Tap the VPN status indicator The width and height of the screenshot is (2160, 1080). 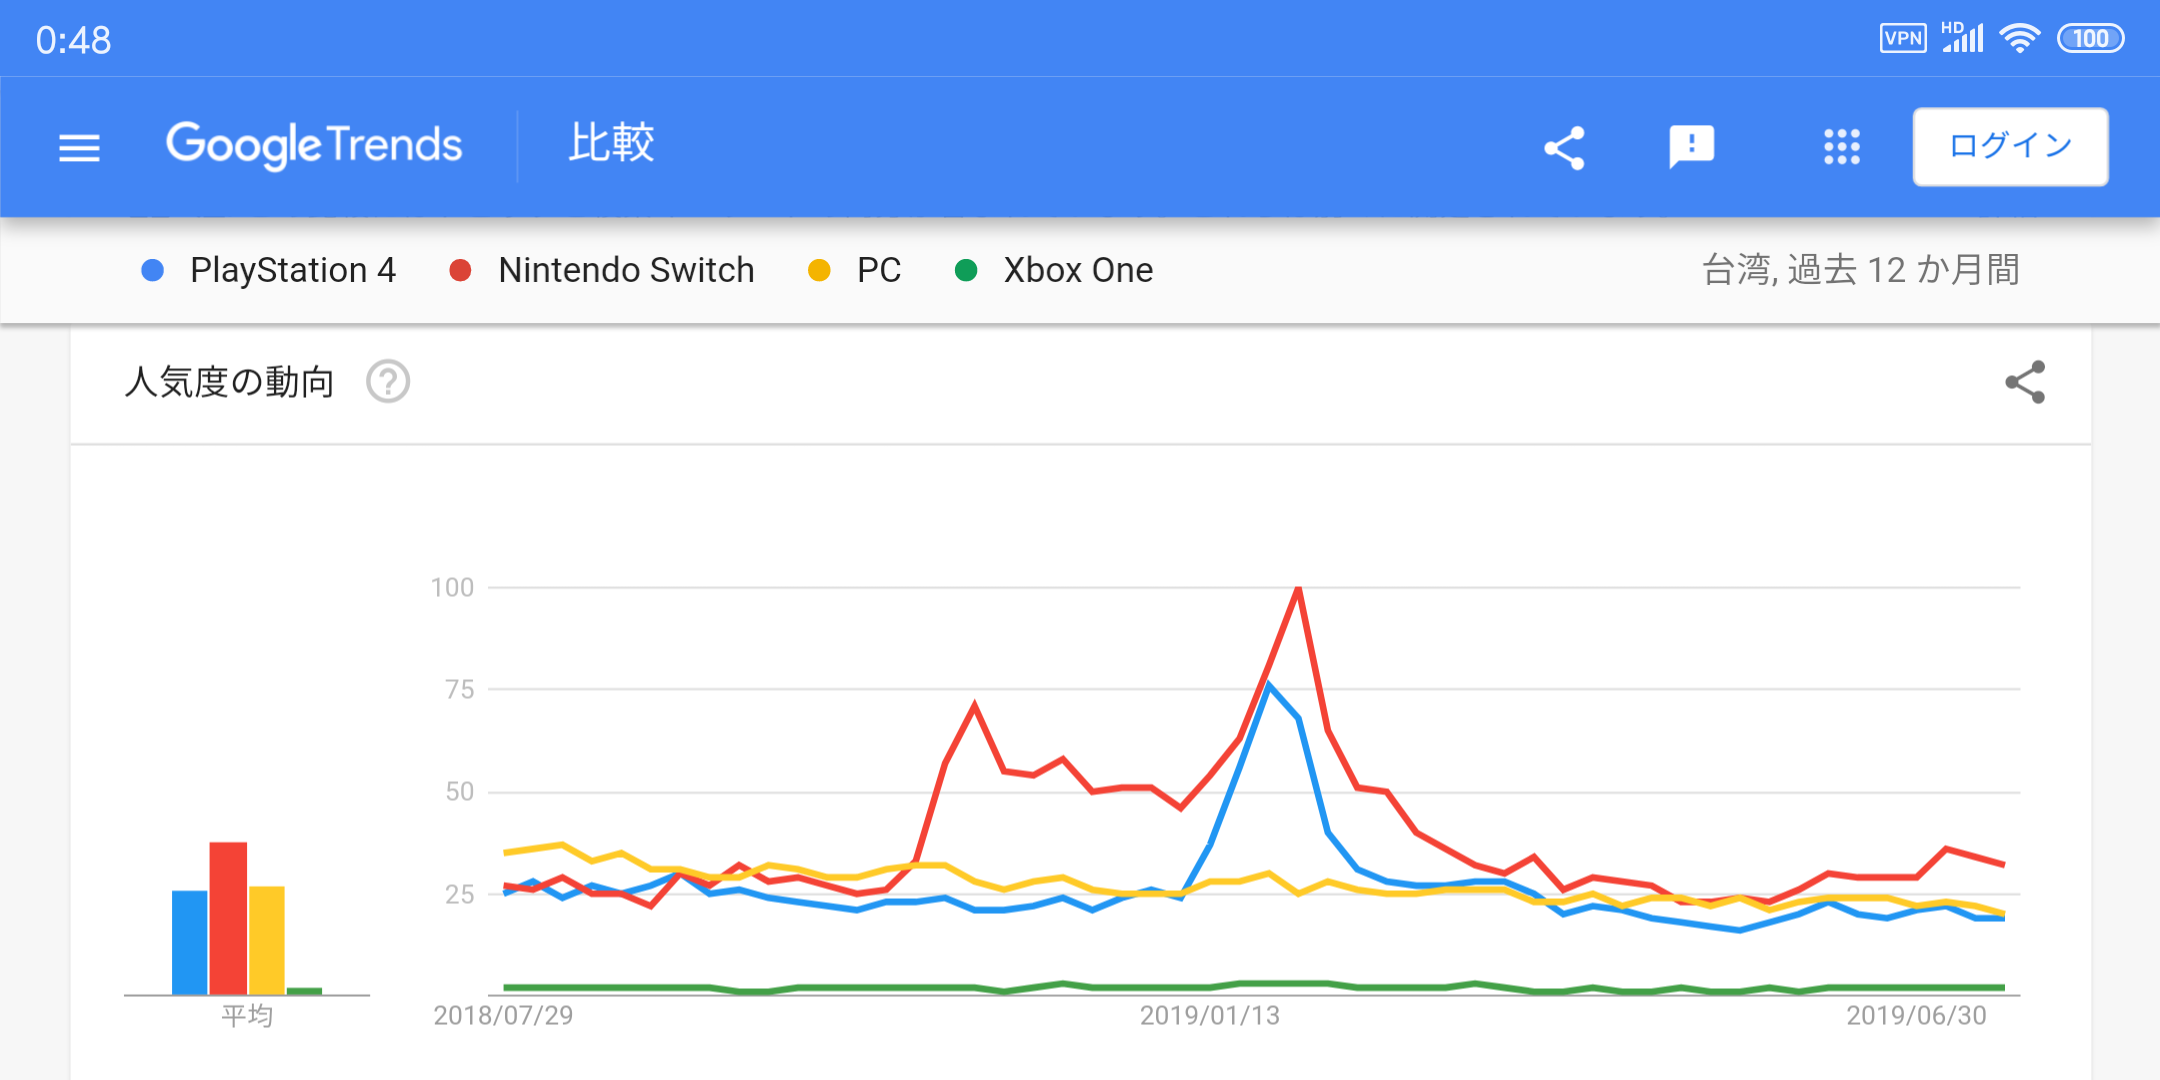tap(1902, 39)
